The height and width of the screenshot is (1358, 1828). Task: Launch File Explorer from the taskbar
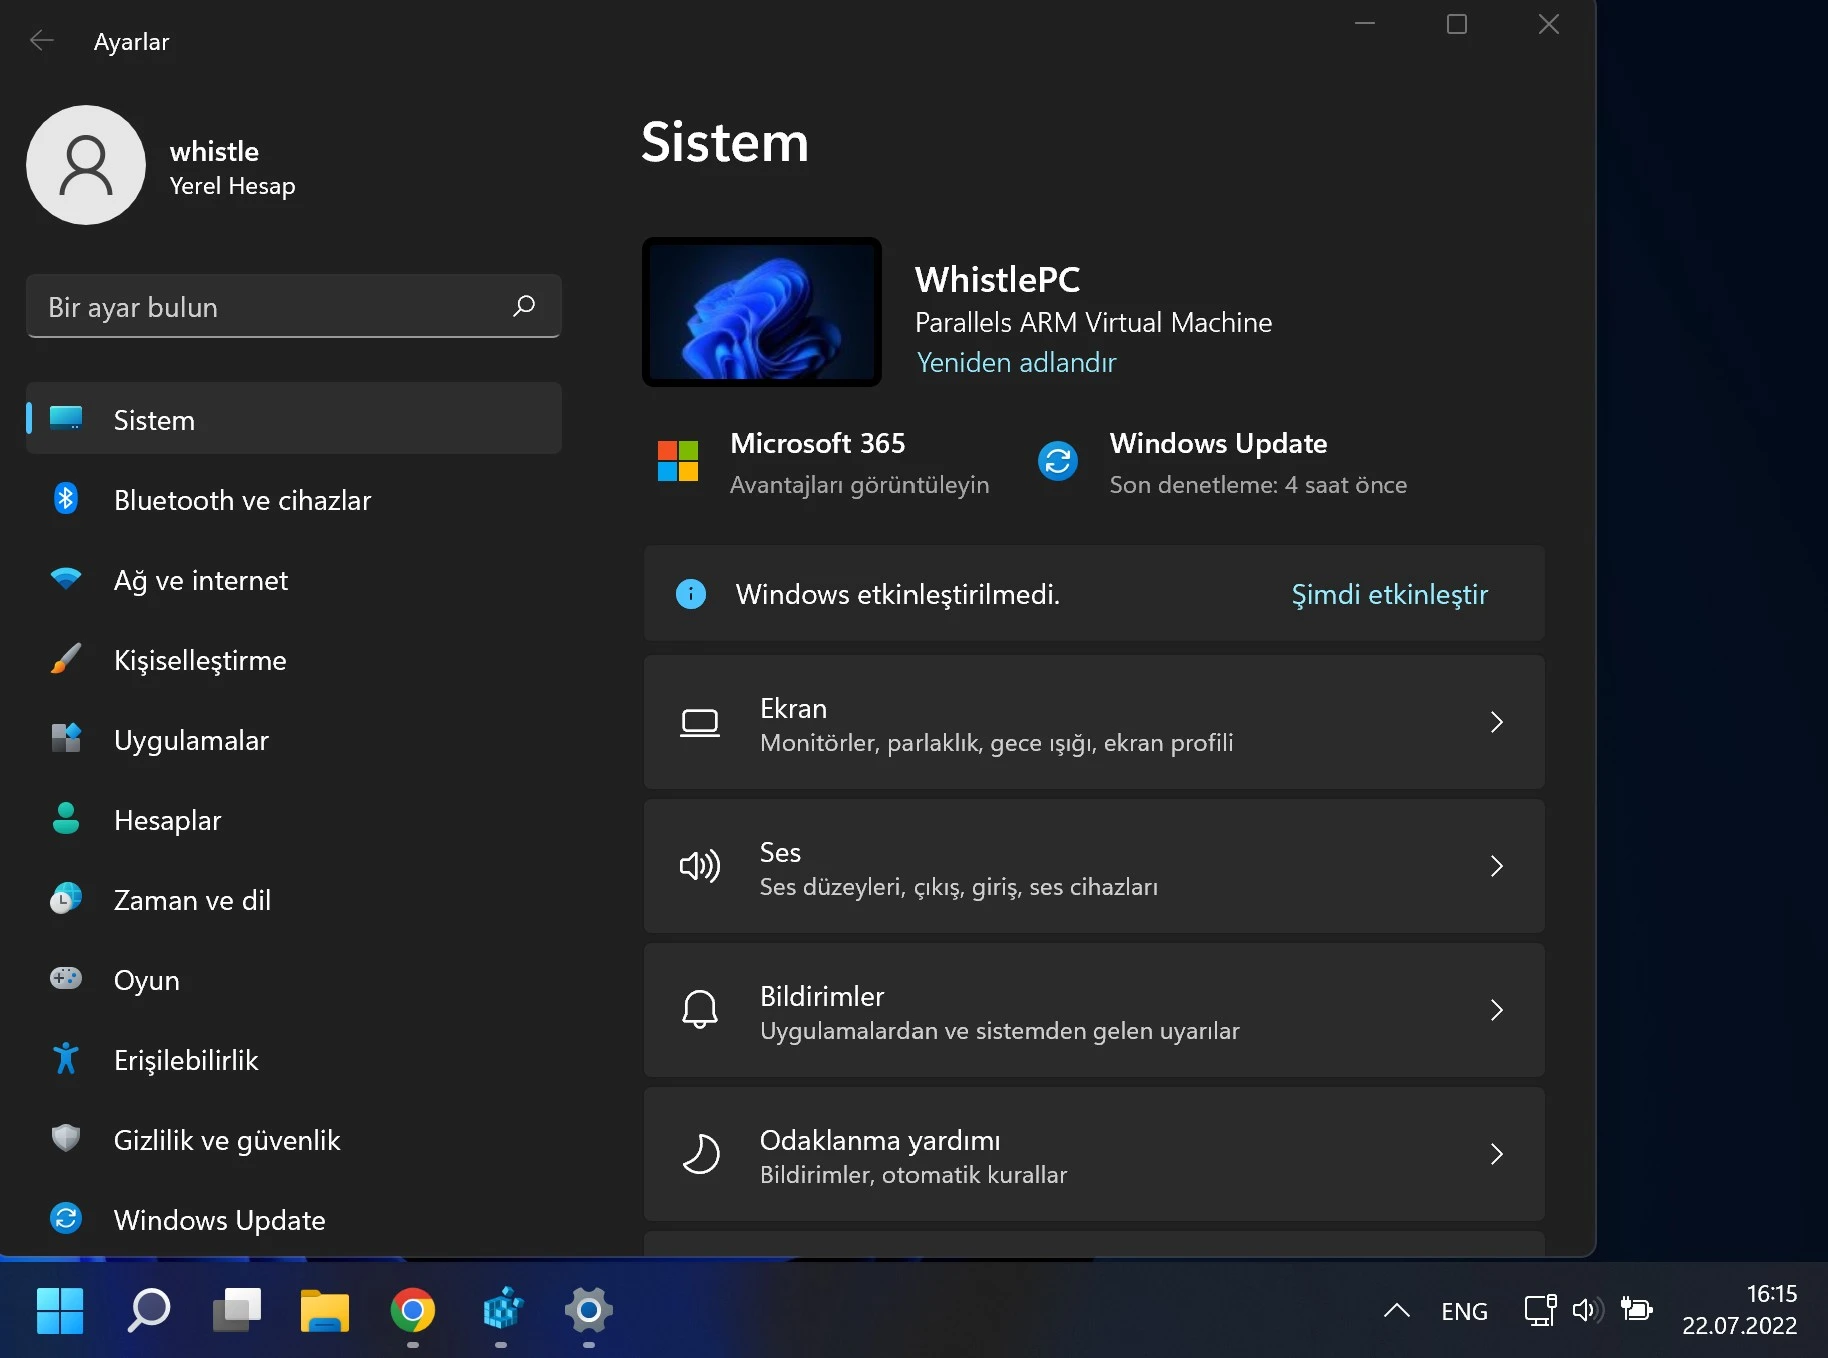click(x=325, y=1310)
